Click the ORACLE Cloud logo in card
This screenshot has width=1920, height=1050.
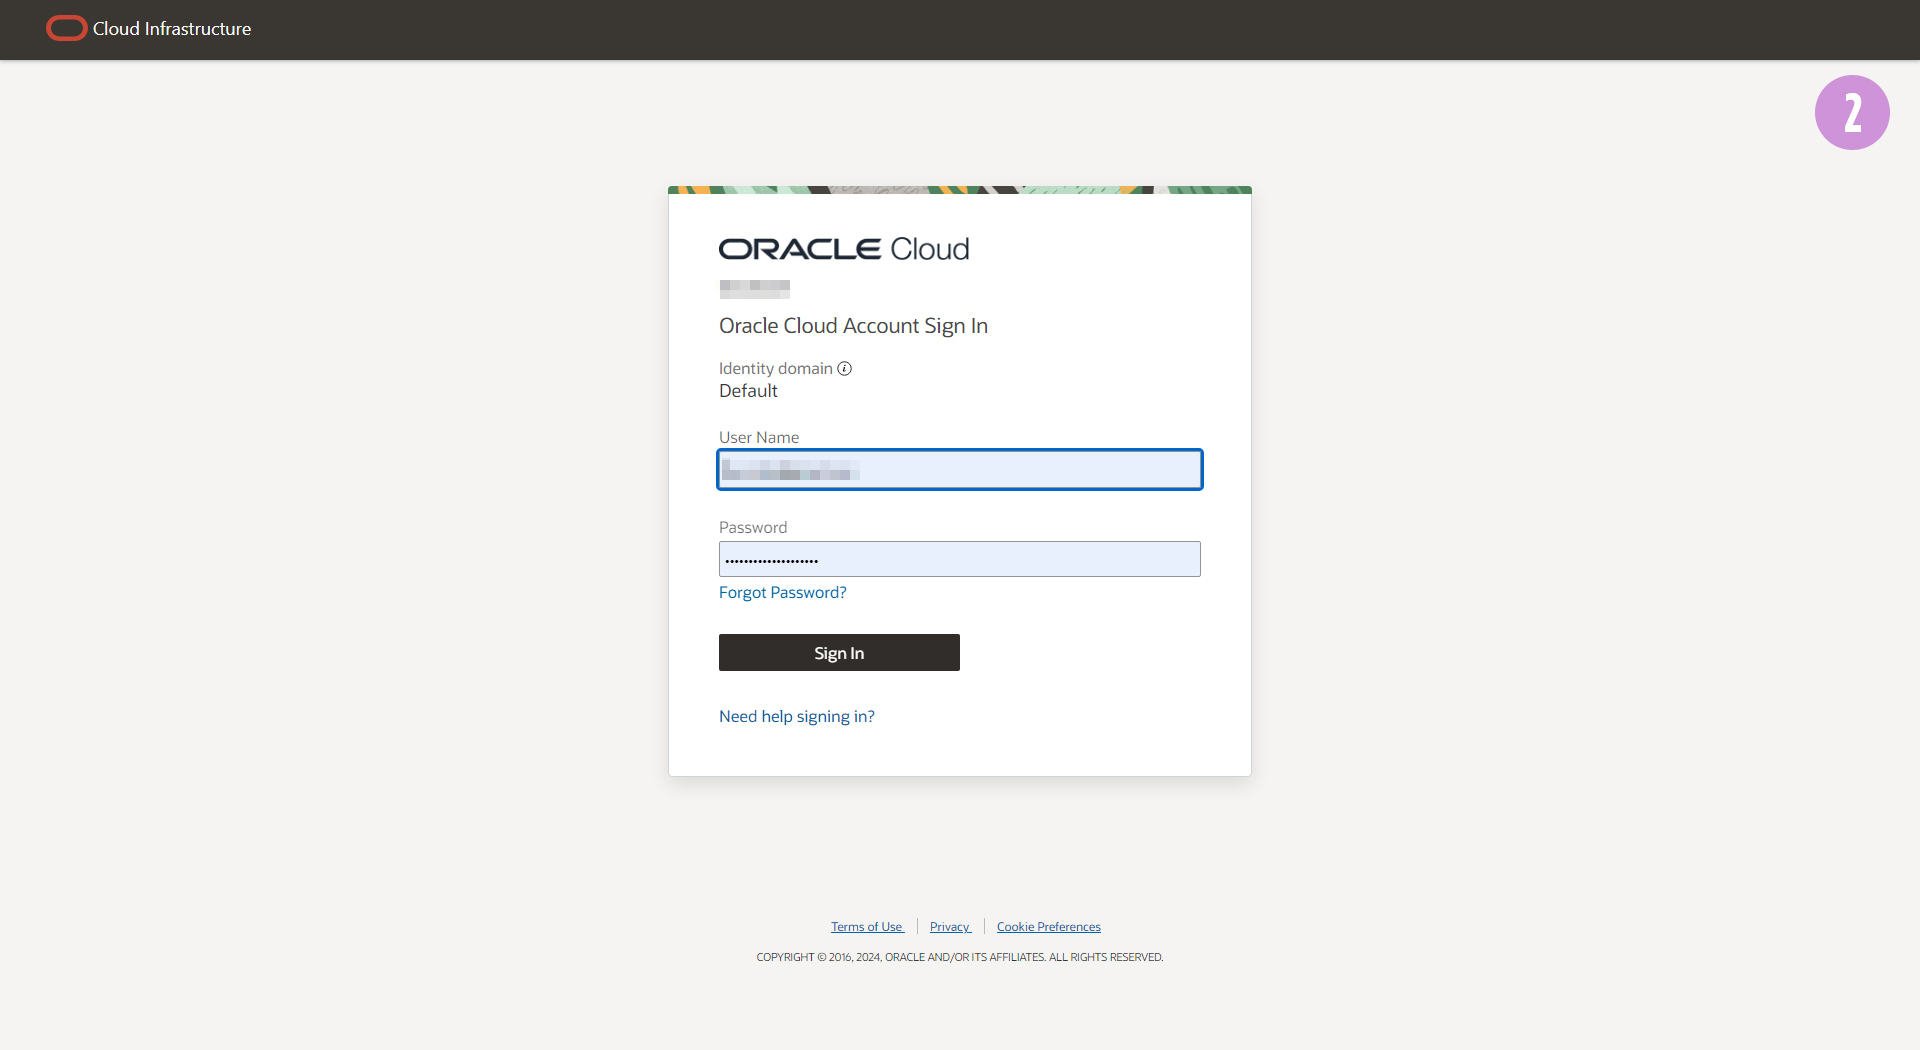pos(844,249)
